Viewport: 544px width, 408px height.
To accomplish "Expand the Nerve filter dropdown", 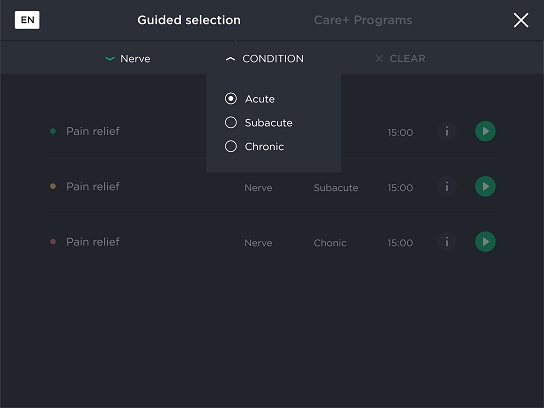I will click(128, 59).
